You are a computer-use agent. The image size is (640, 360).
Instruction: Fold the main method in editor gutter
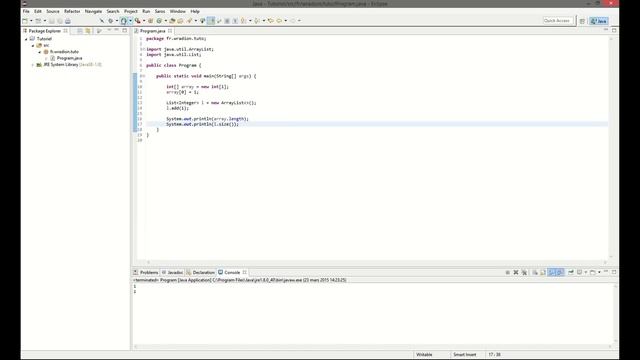point(144,76)
